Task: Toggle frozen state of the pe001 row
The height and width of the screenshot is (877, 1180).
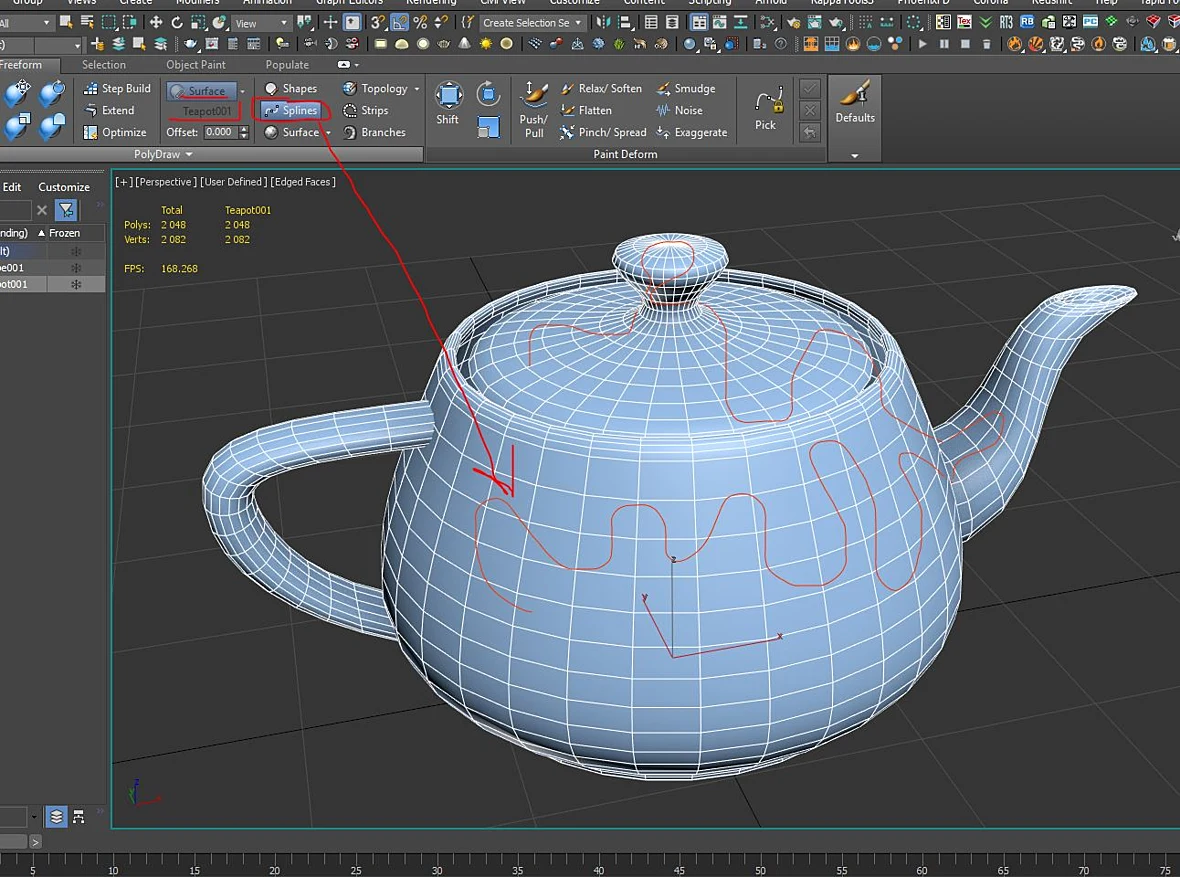Action: pyautogui.click(x=76, y=268)
